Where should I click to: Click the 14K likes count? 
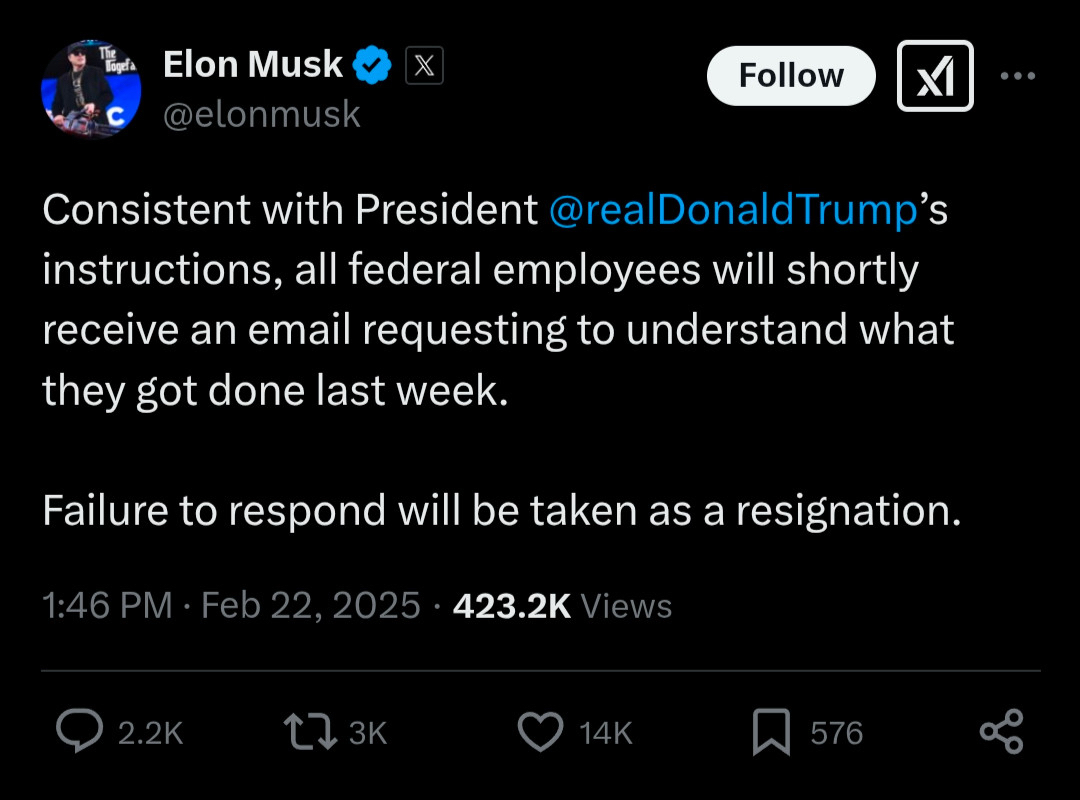(x=606, y=733)
